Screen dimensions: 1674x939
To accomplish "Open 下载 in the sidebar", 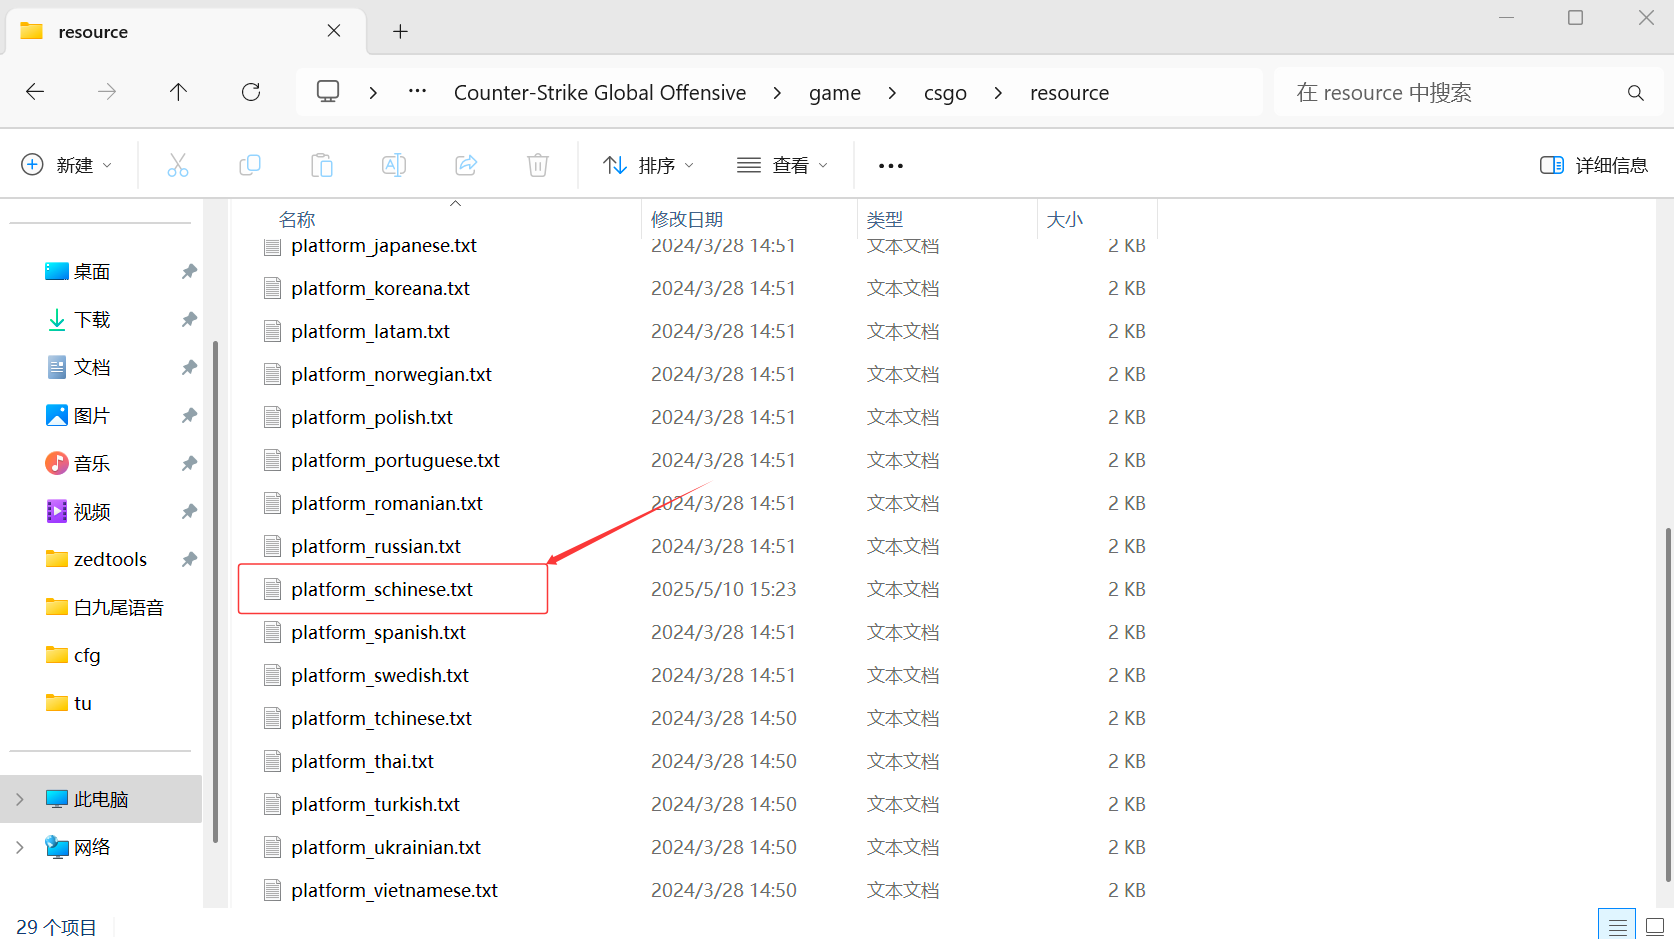I will (92, 320).
